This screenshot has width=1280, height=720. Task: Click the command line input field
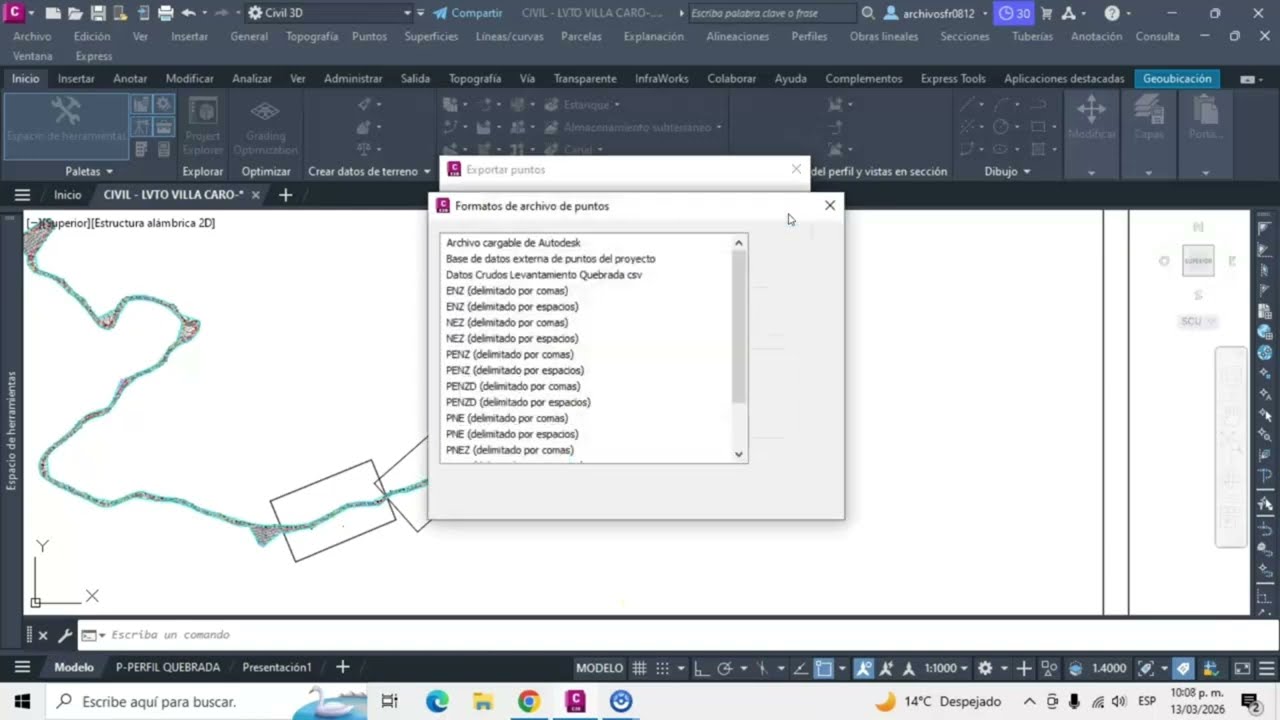pyautogui.click(x=680, y=635)
